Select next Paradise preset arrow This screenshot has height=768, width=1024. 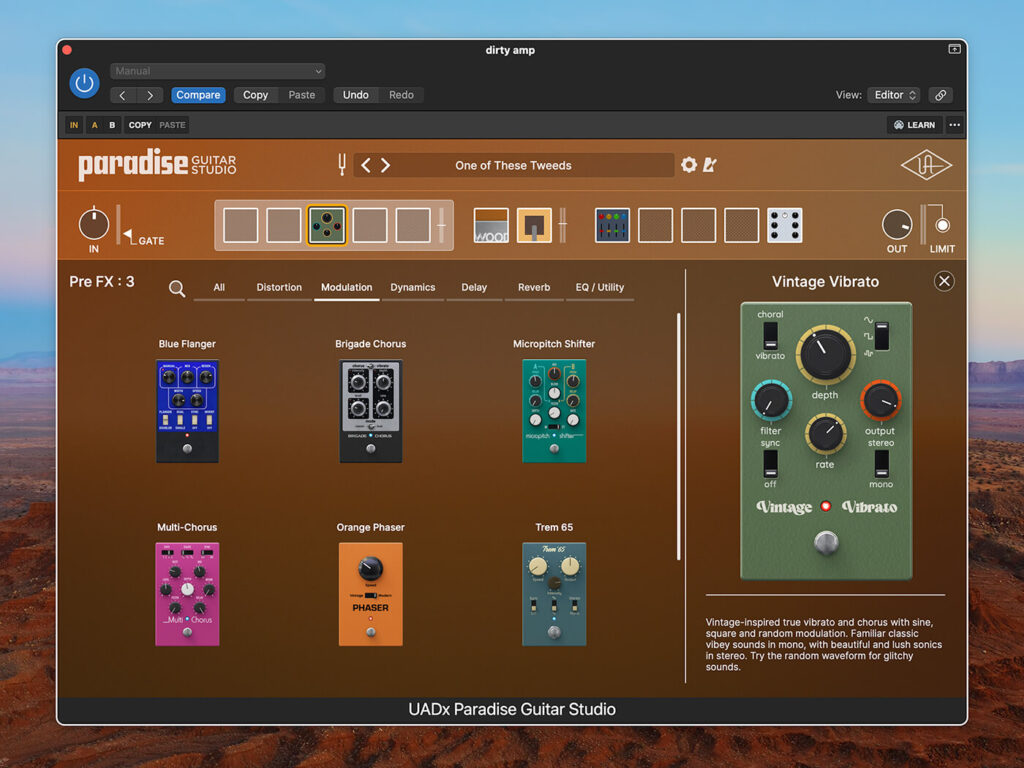coord(386,165)
